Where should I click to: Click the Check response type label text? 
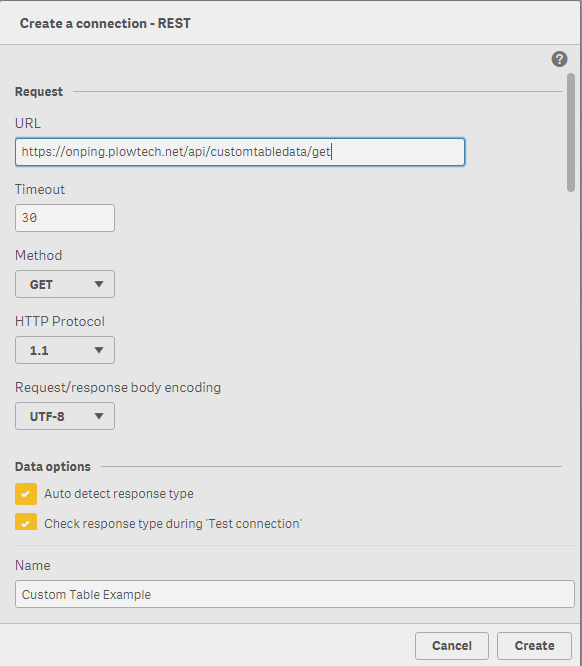coord(172,524)
